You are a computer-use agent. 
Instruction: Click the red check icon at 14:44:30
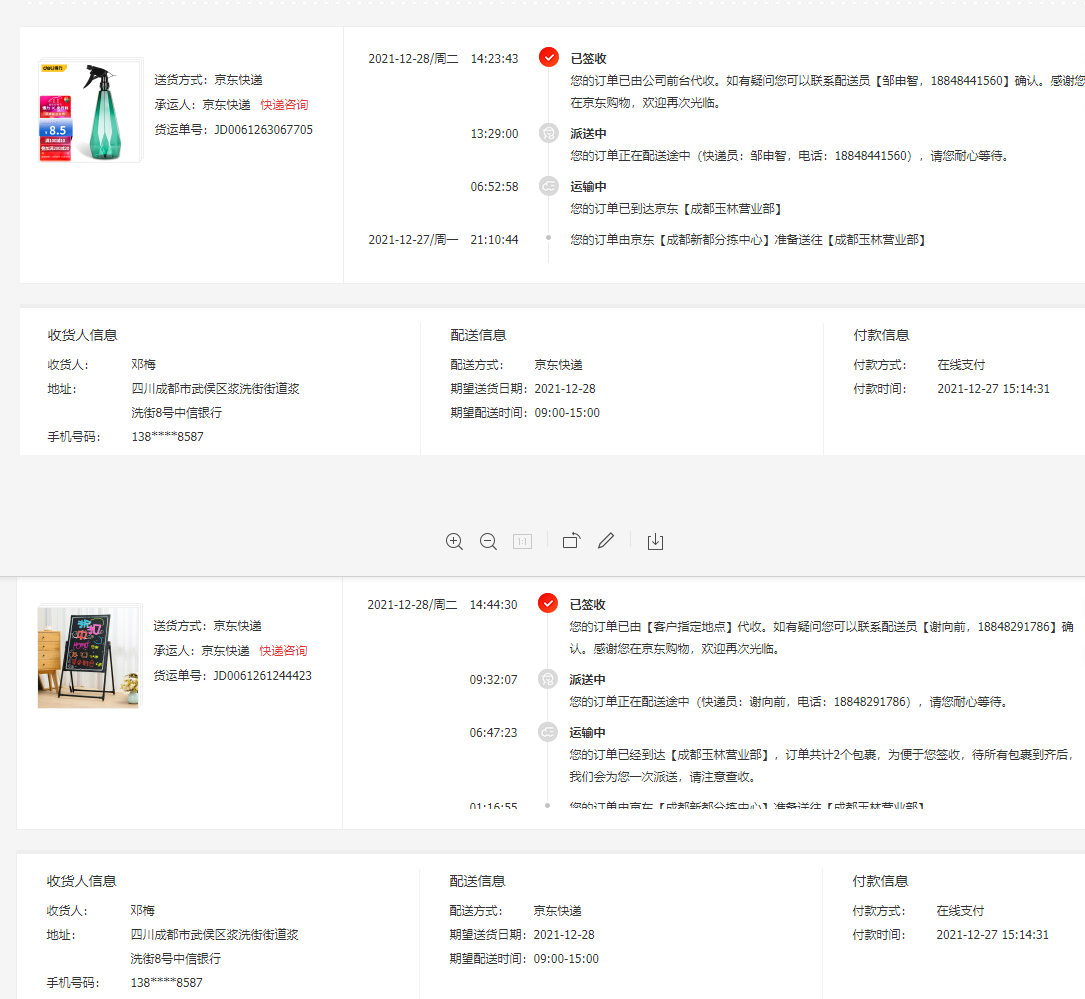[x=547, y=603]
